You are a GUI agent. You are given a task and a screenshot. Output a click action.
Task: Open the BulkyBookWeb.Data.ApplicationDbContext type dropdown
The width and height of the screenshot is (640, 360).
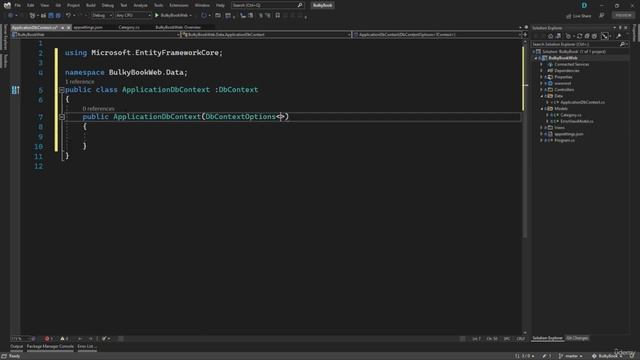click(x=266, y=35)
